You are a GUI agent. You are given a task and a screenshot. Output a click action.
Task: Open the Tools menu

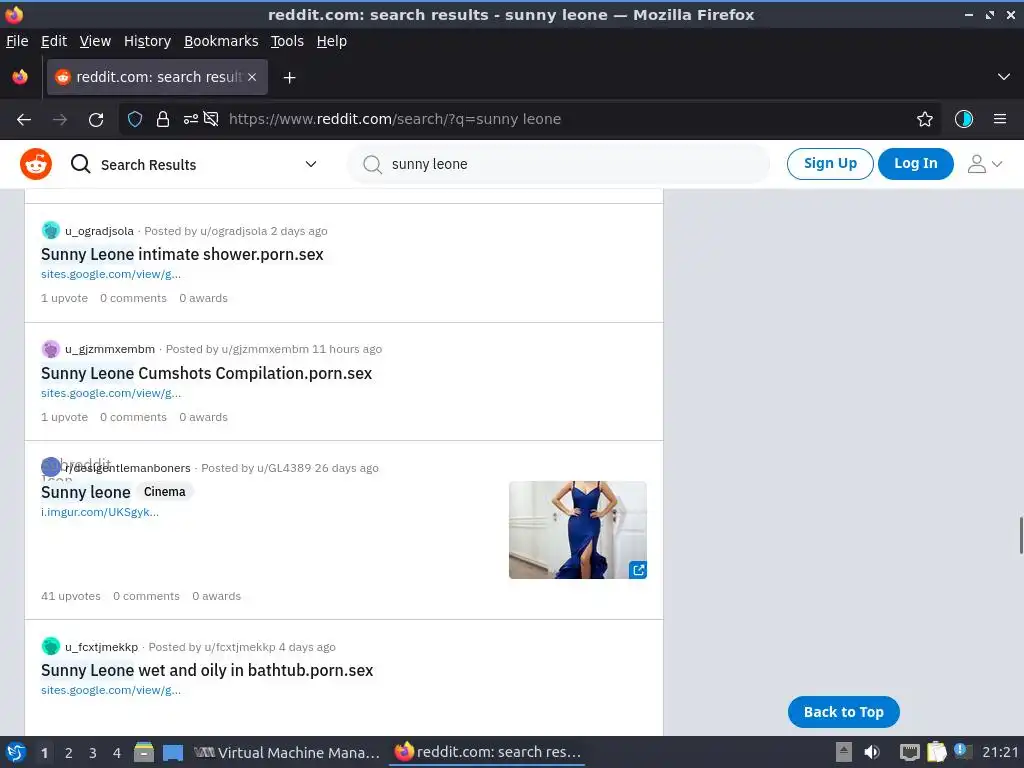tap(287, 41)
